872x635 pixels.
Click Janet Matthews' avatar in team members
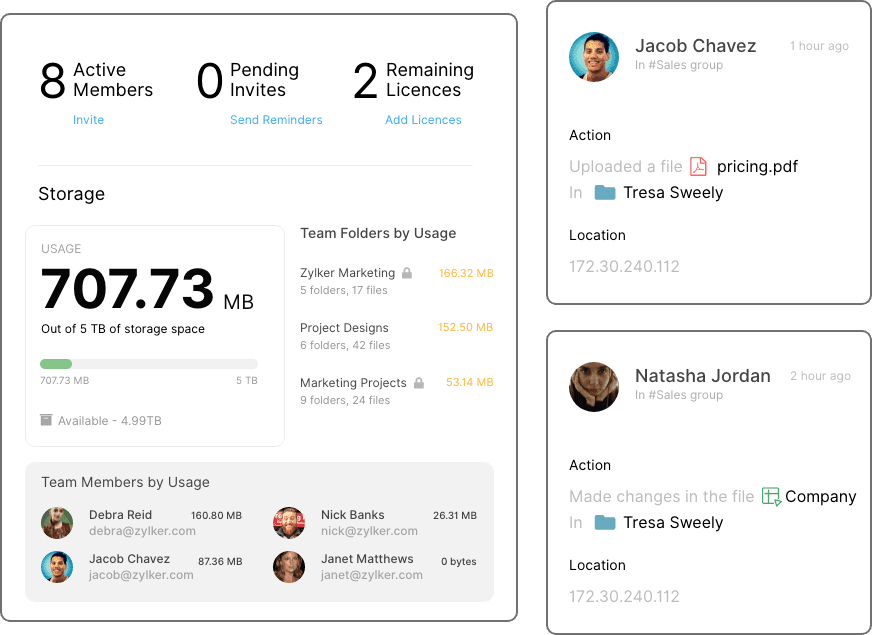(289, 567)
